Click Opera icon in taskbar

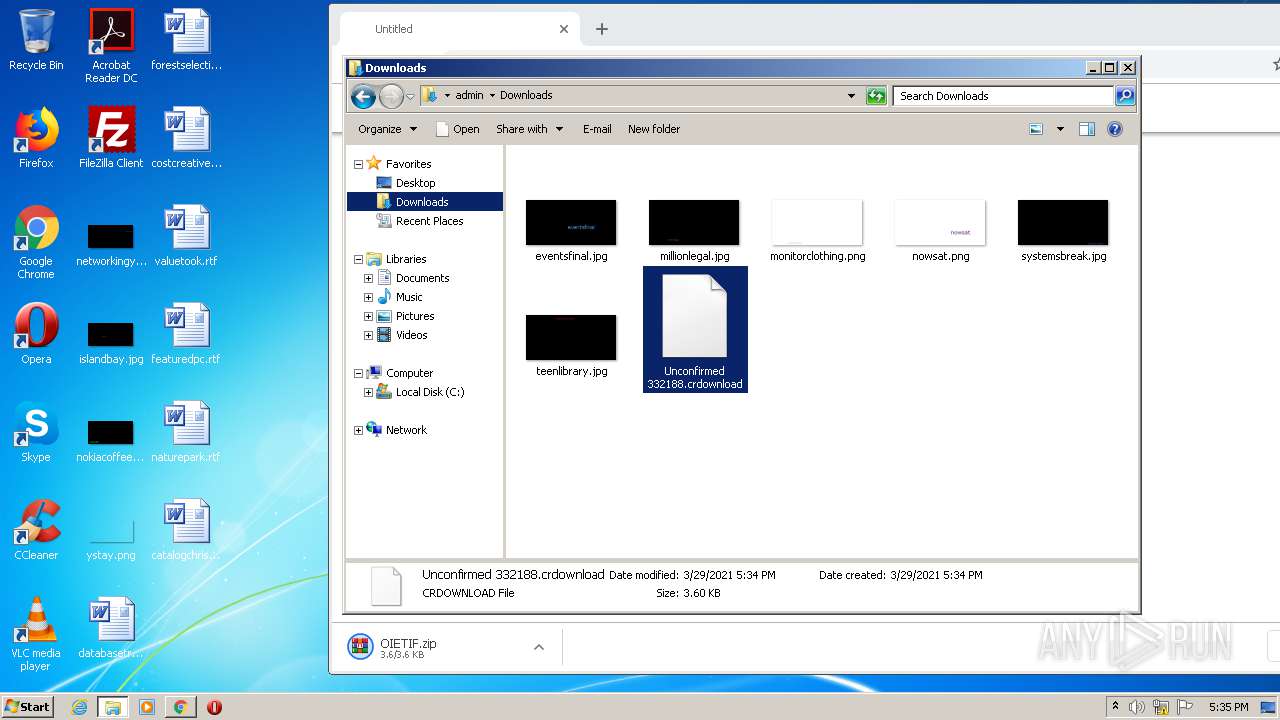[214, 707]
